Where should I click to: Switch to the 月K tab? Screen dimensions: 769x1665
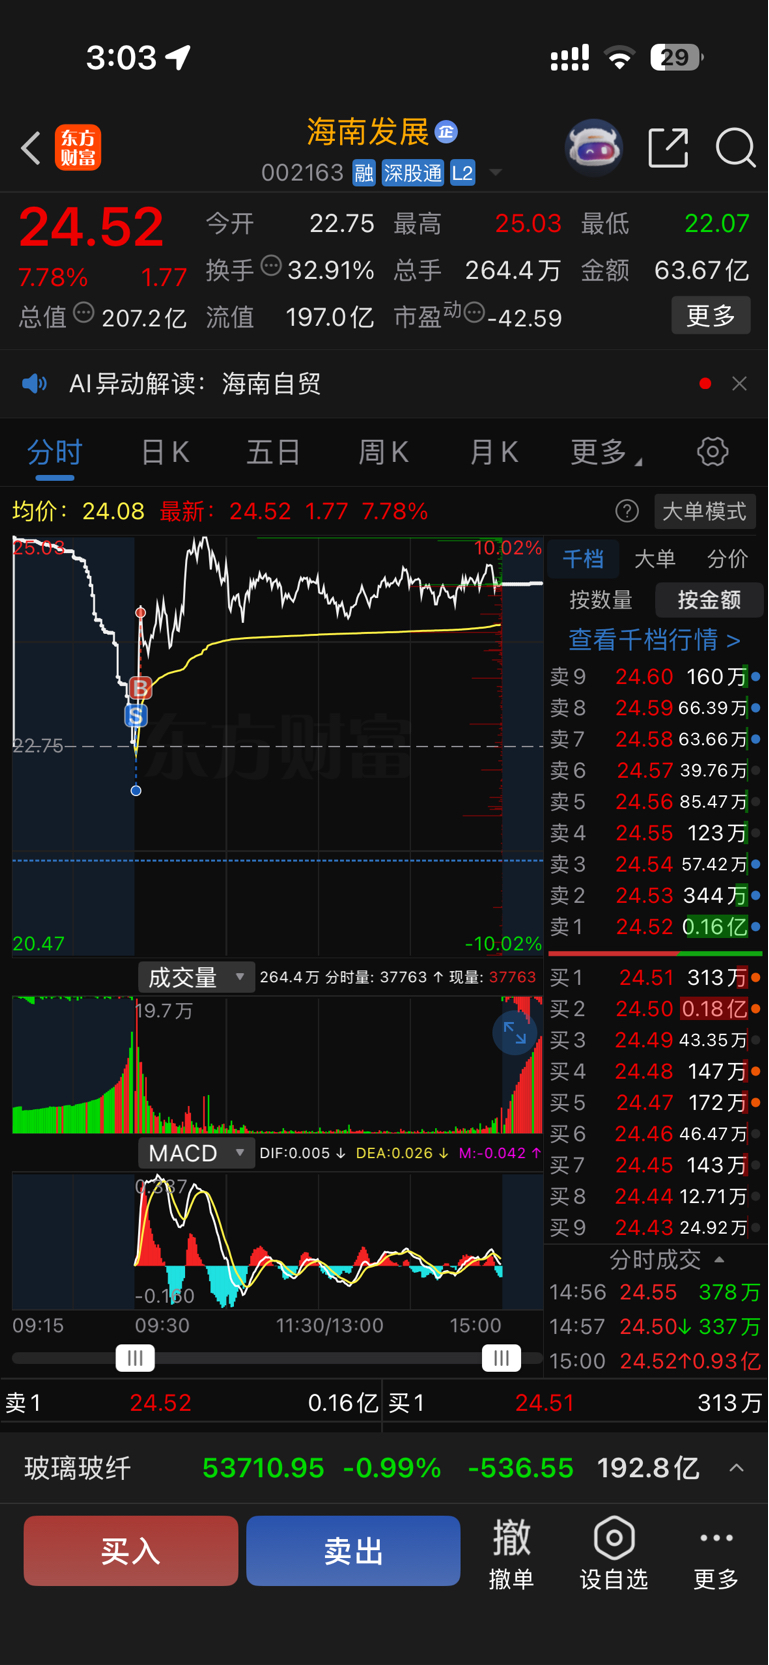[x=494, y=453]
